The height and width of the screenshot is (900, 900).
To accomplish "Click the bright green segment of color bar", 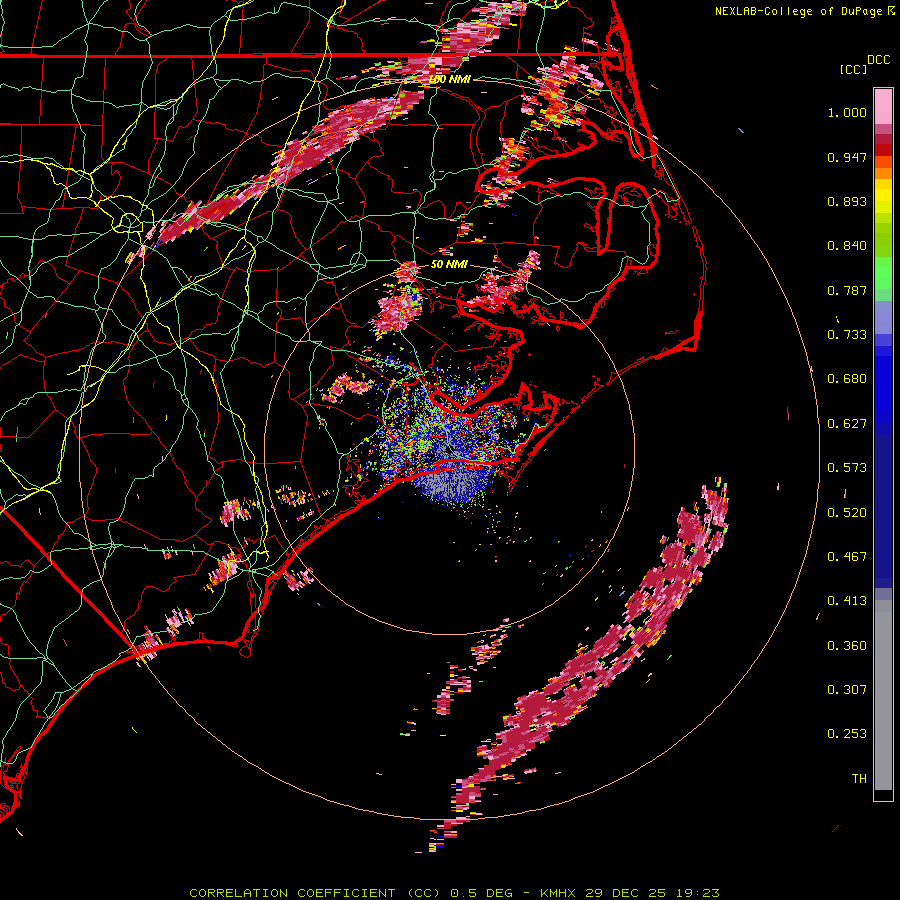I will [883, 273].
